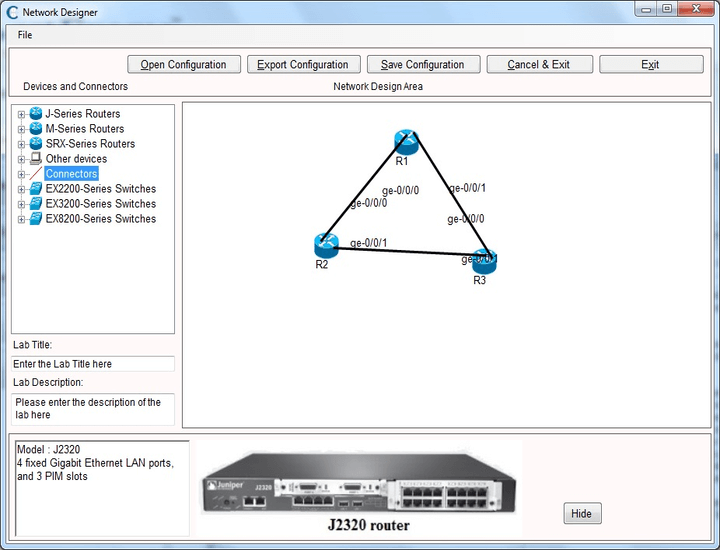This screenshot has height=550, width=720.
Task: Click the J2320 router image
Action: point(359,483)
